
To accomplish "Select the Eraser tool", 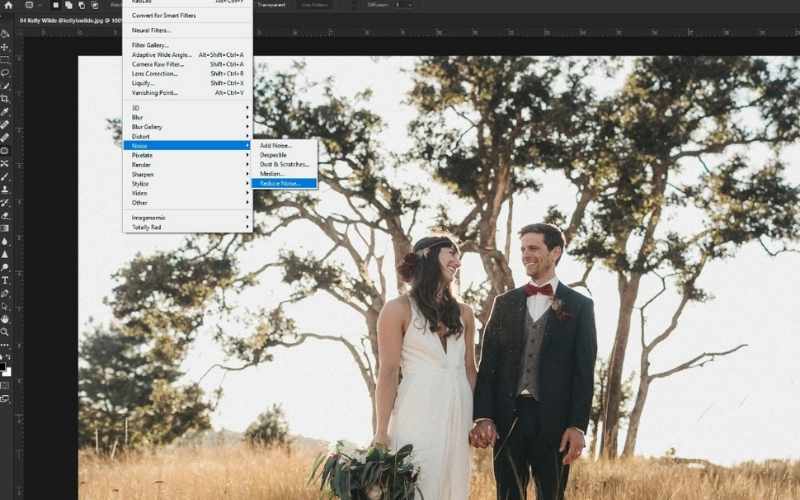I will click(5, 215).
